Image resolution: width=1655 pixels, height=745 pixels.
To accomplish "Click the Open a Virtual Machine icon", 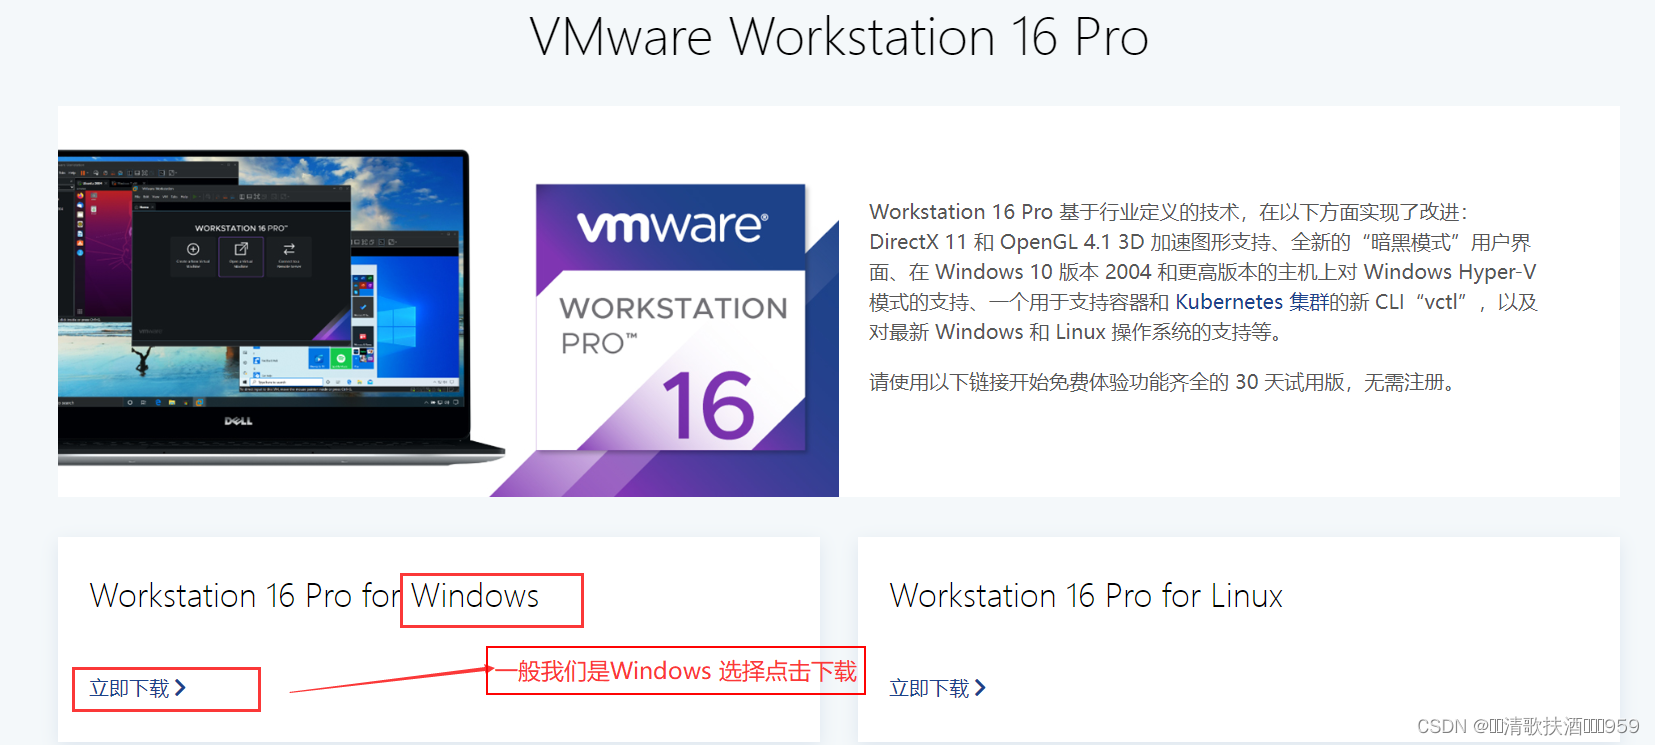I will click(241, 249).
